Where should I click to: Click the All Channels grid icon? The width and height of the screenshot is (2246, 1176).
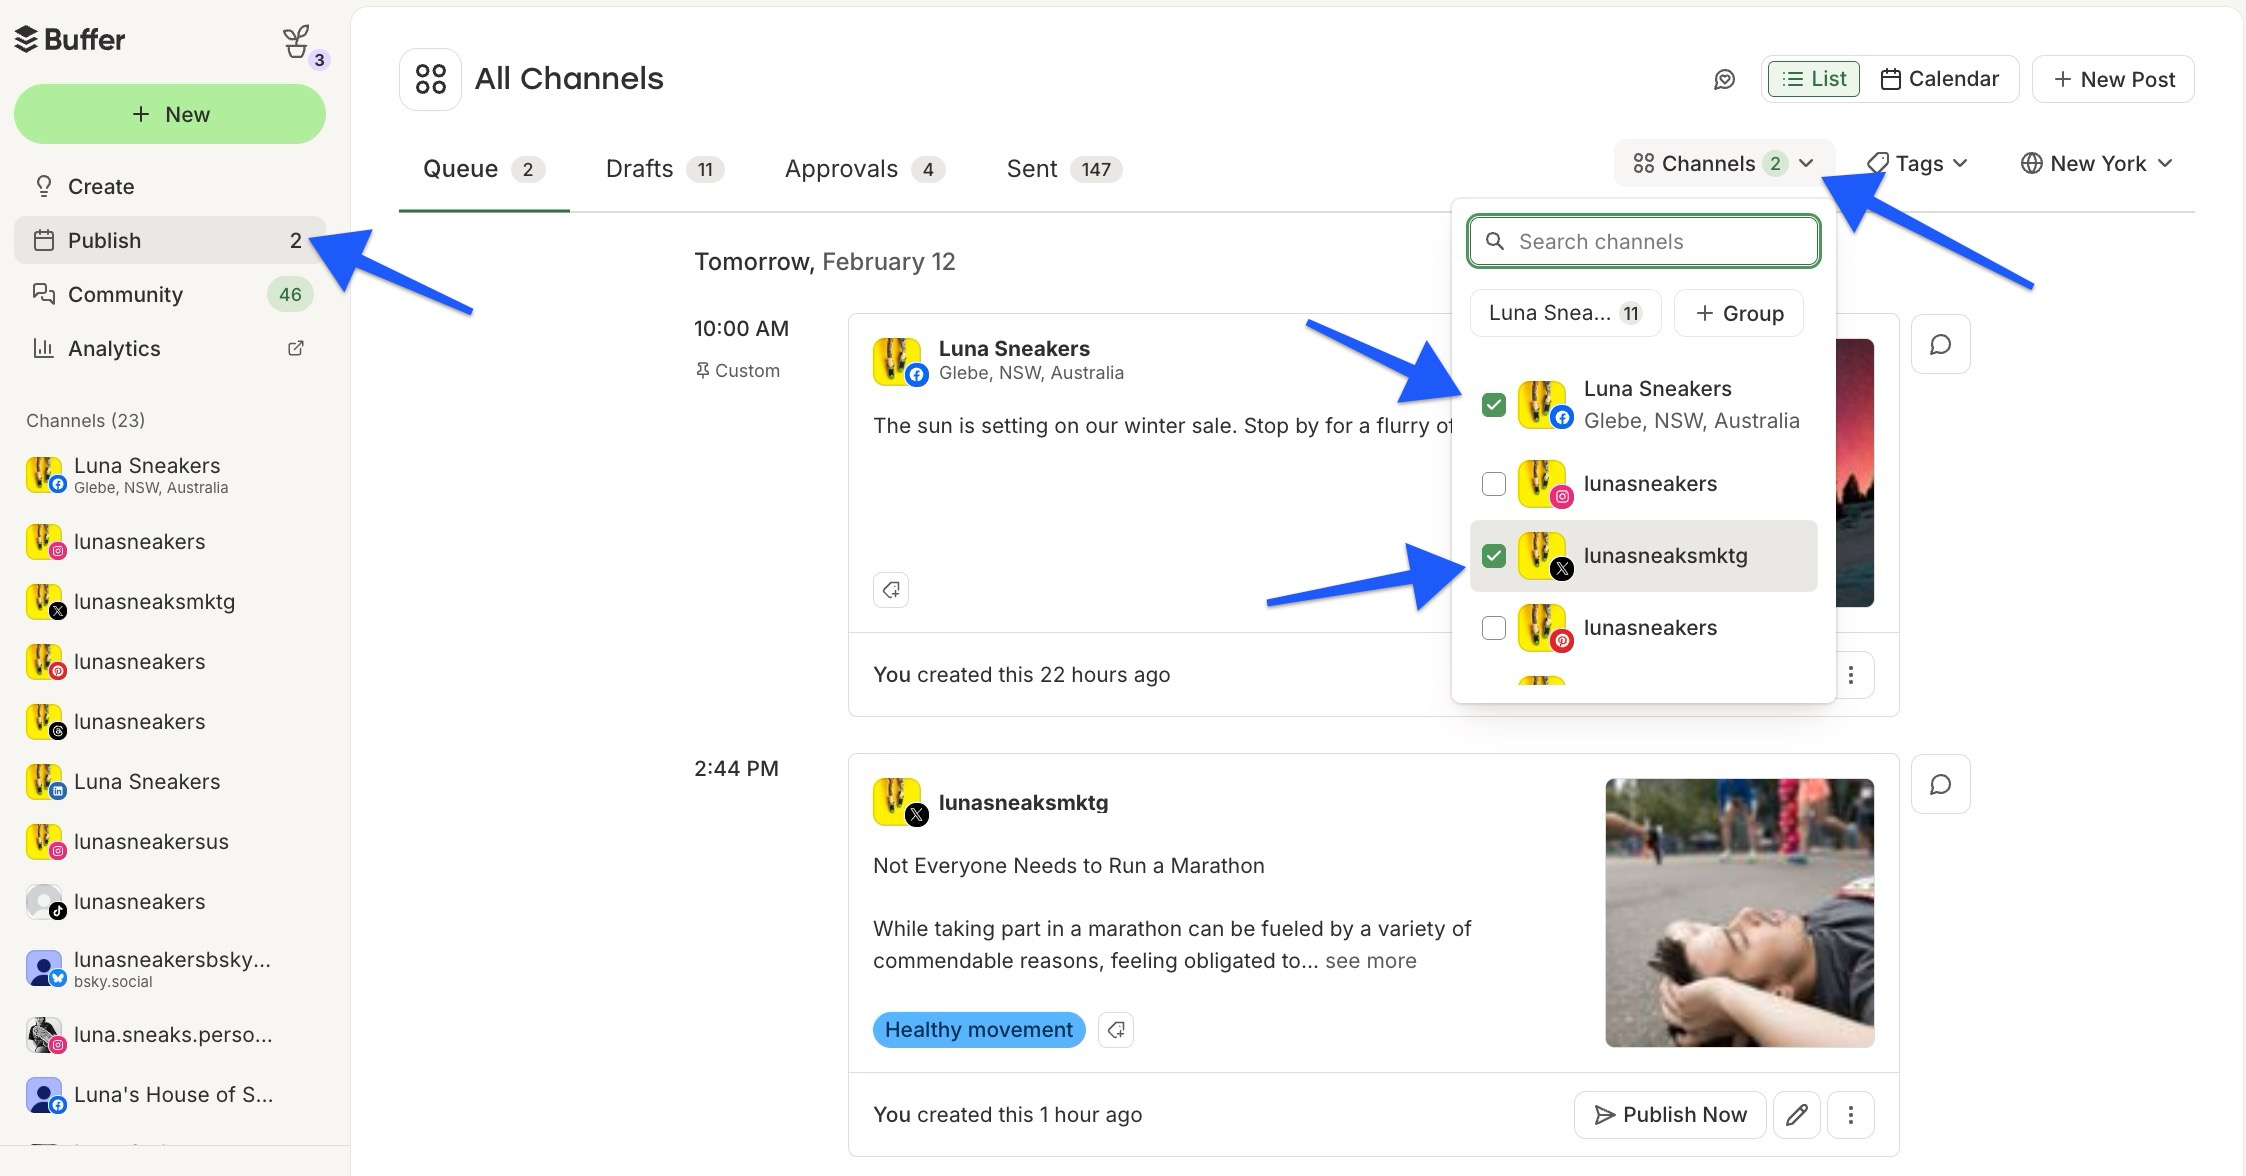pos(430,79)
